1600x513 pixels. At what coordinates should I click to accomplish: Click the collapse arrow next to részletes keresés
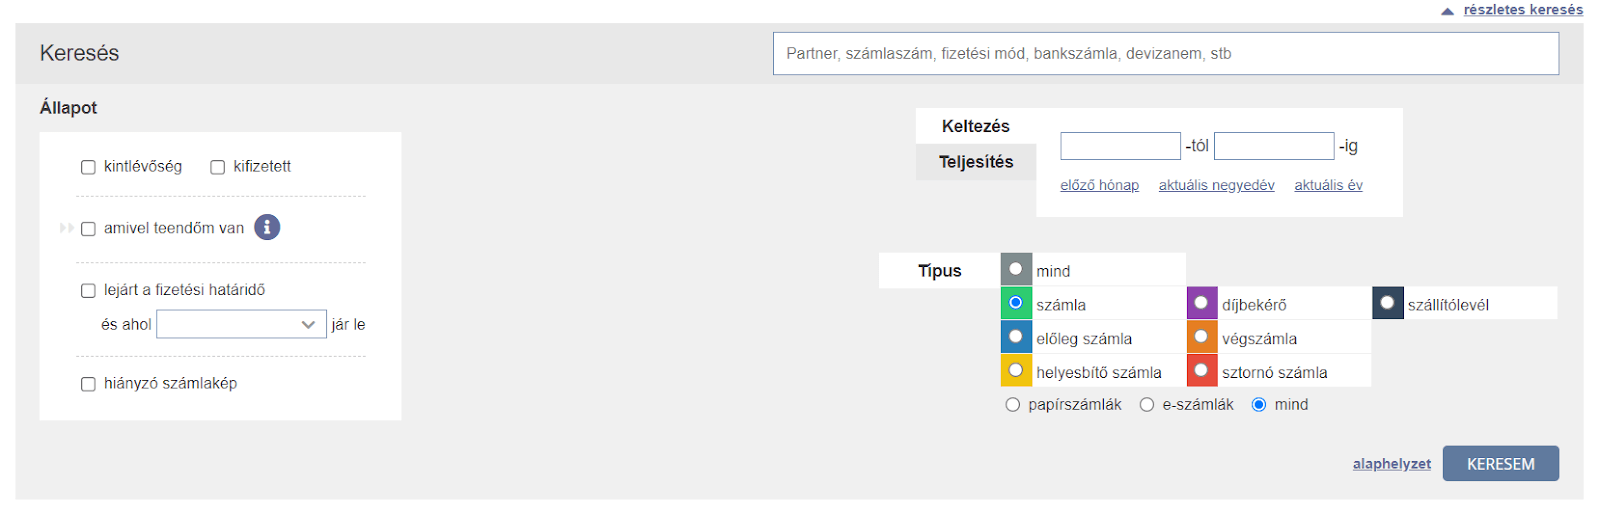coord(1447,11)
